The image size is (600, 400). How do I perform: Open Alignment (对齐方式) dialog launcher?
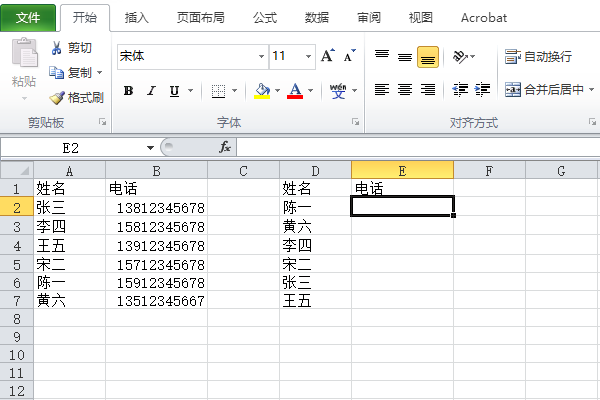coord(592,122)
